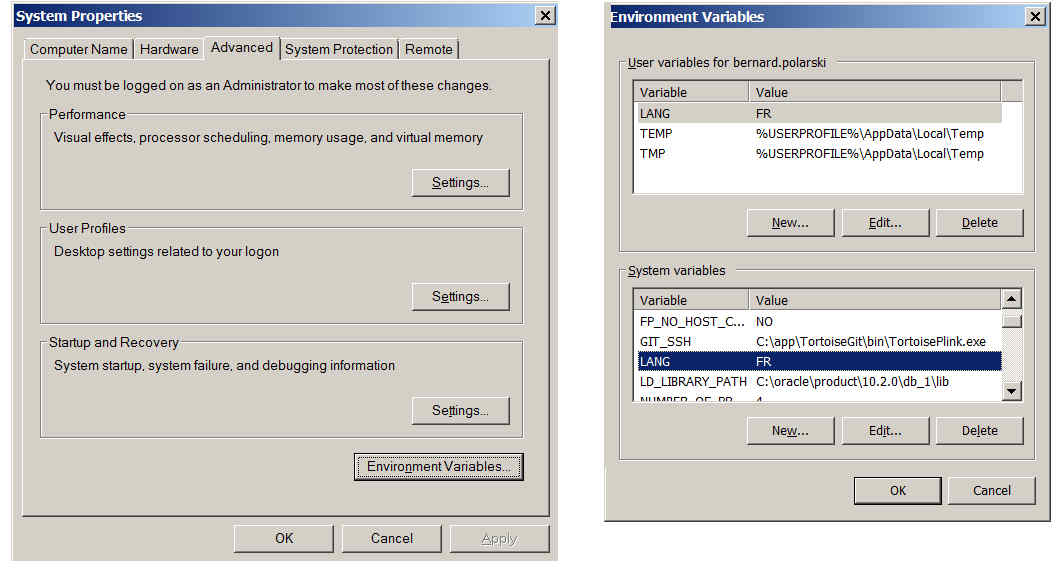Screen dimensions: 1061x576
Task: Open Performance settings
Action: [460, 183]
